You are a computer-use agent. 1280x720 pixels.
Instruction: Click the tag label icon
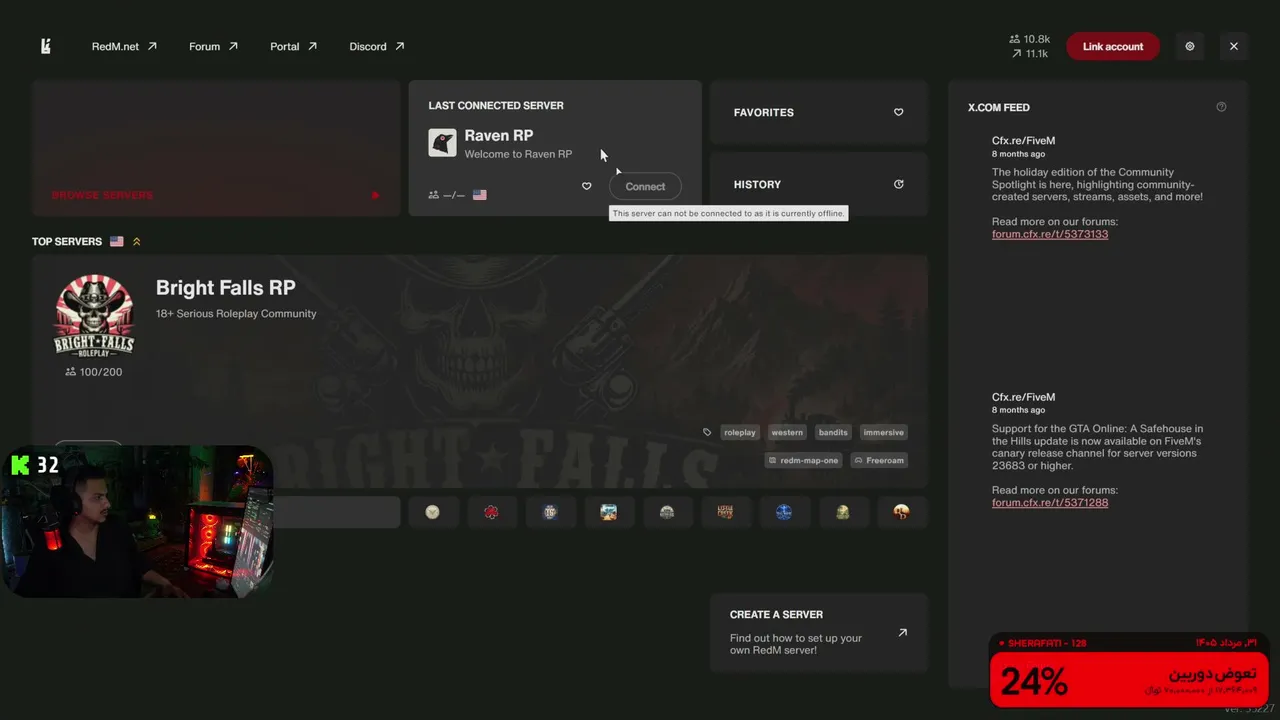click(x=707, y=432)
